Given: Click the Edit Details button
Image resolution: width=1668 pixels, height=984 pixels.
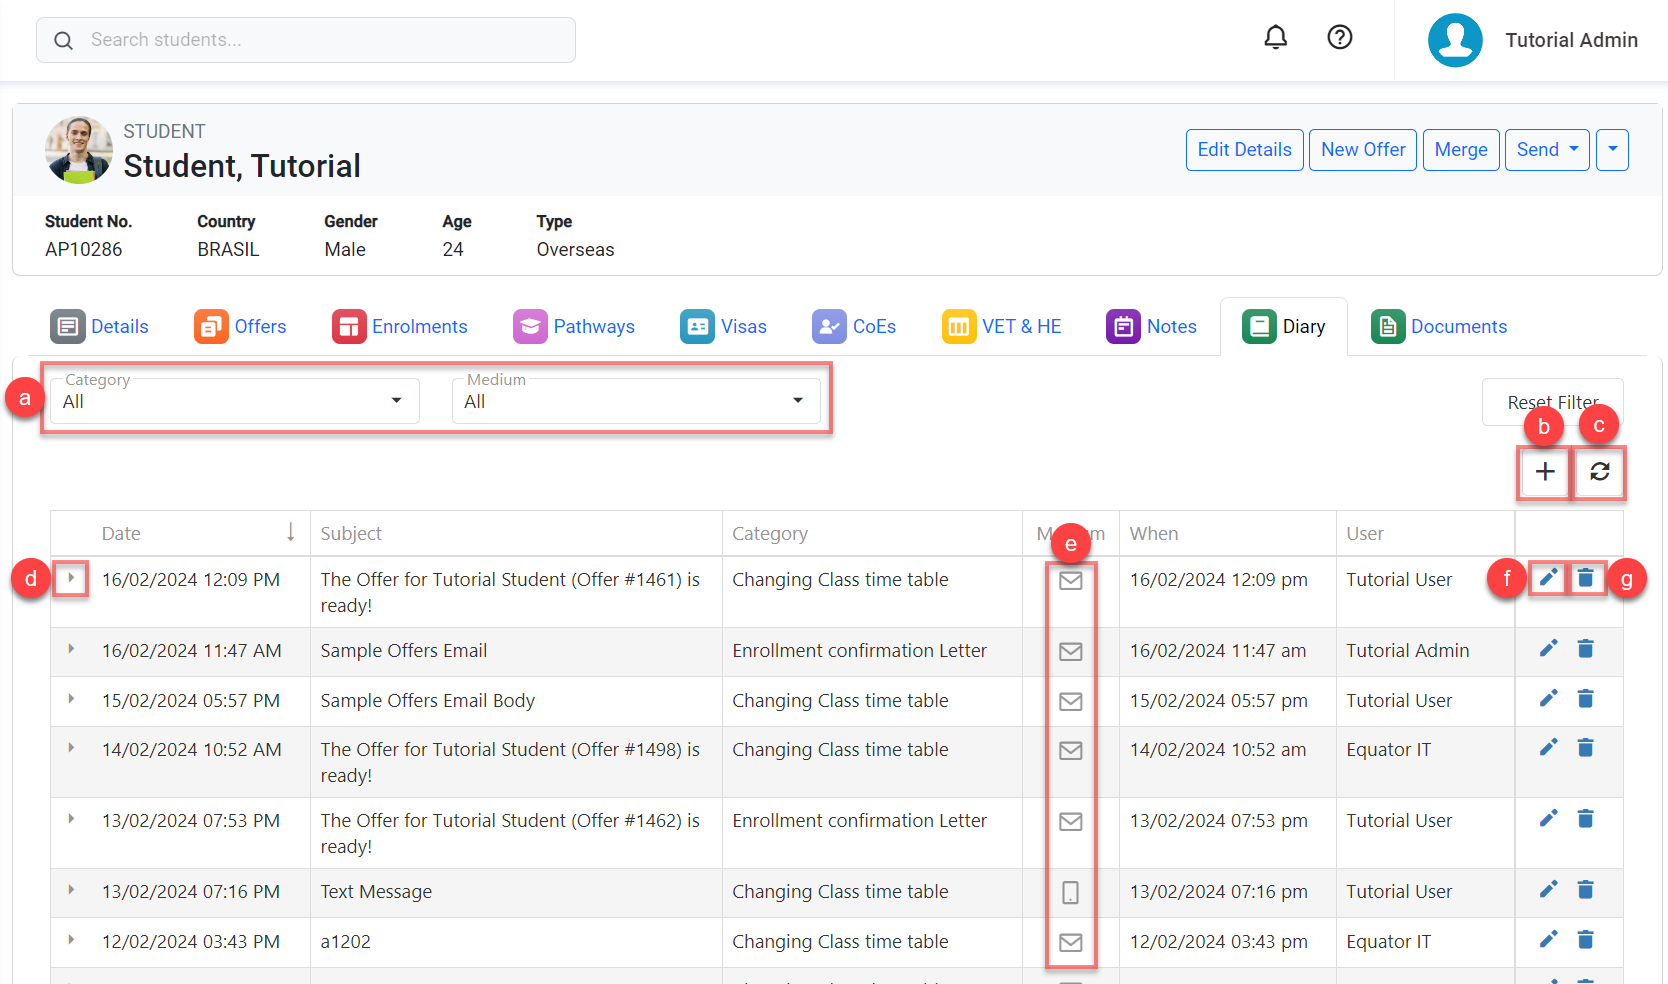Looking at the screenshot, I should click(x=1244, y=150).
